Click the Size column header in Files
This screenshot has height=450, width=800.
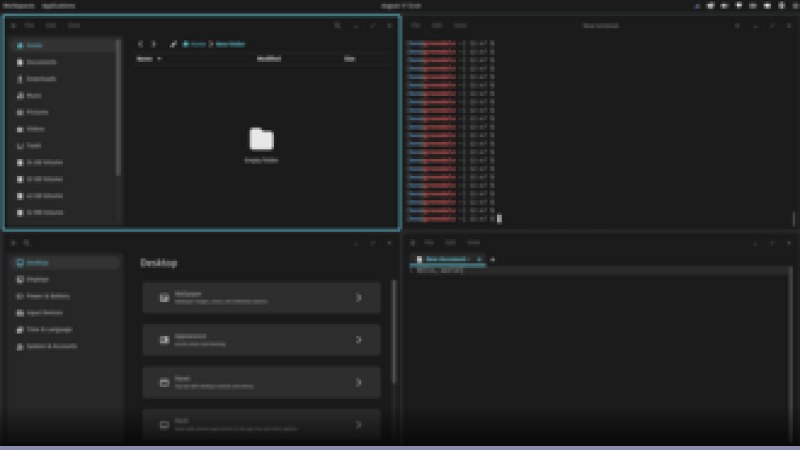(x=349, y=59)
